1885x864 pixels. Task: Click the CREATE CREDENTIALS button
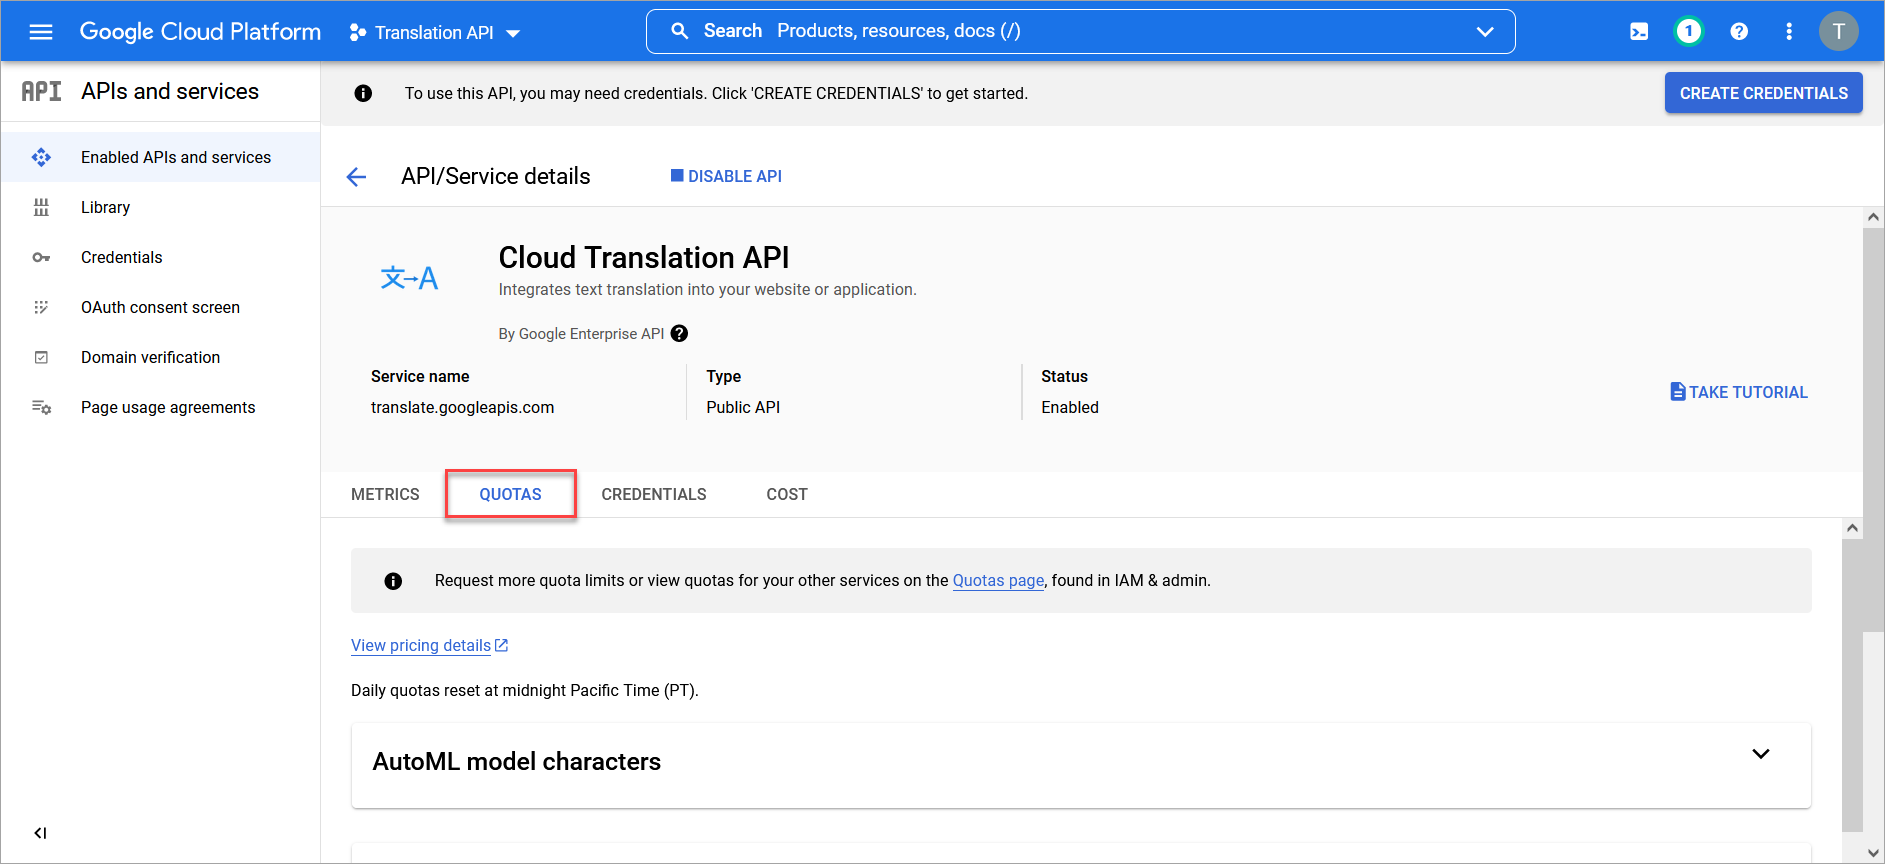1763,93
